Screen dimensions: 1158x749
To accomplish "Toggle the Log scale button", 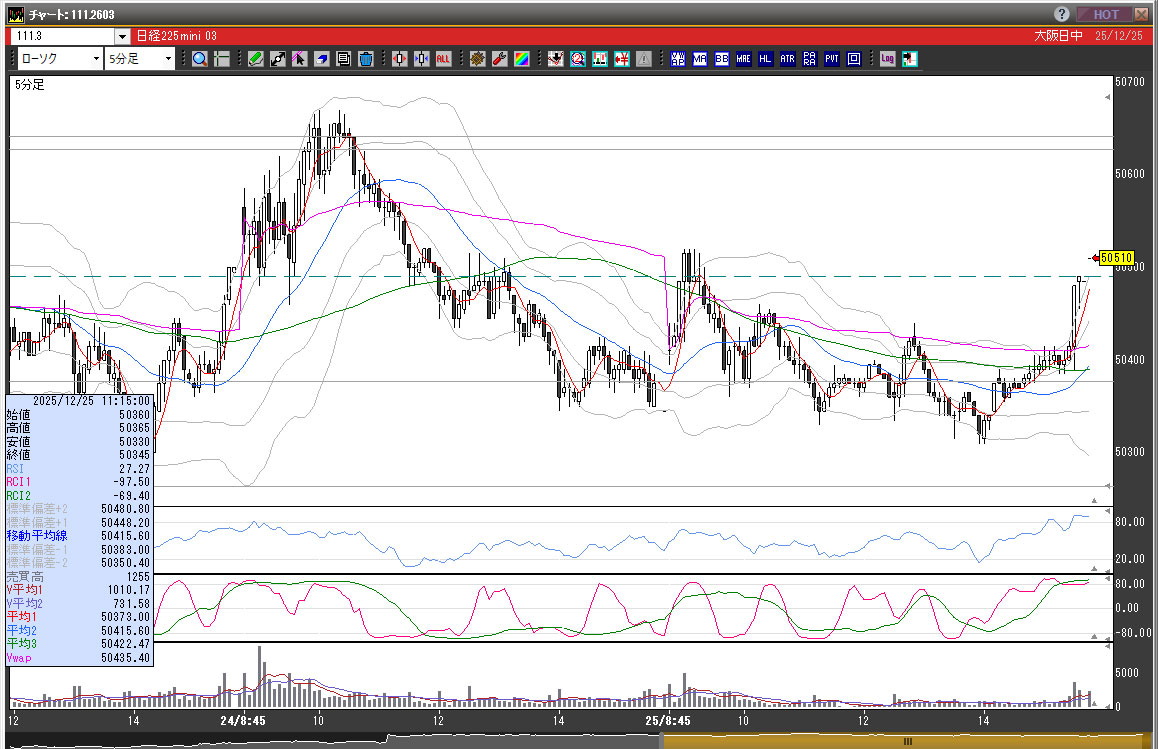I will coord(887,59).
